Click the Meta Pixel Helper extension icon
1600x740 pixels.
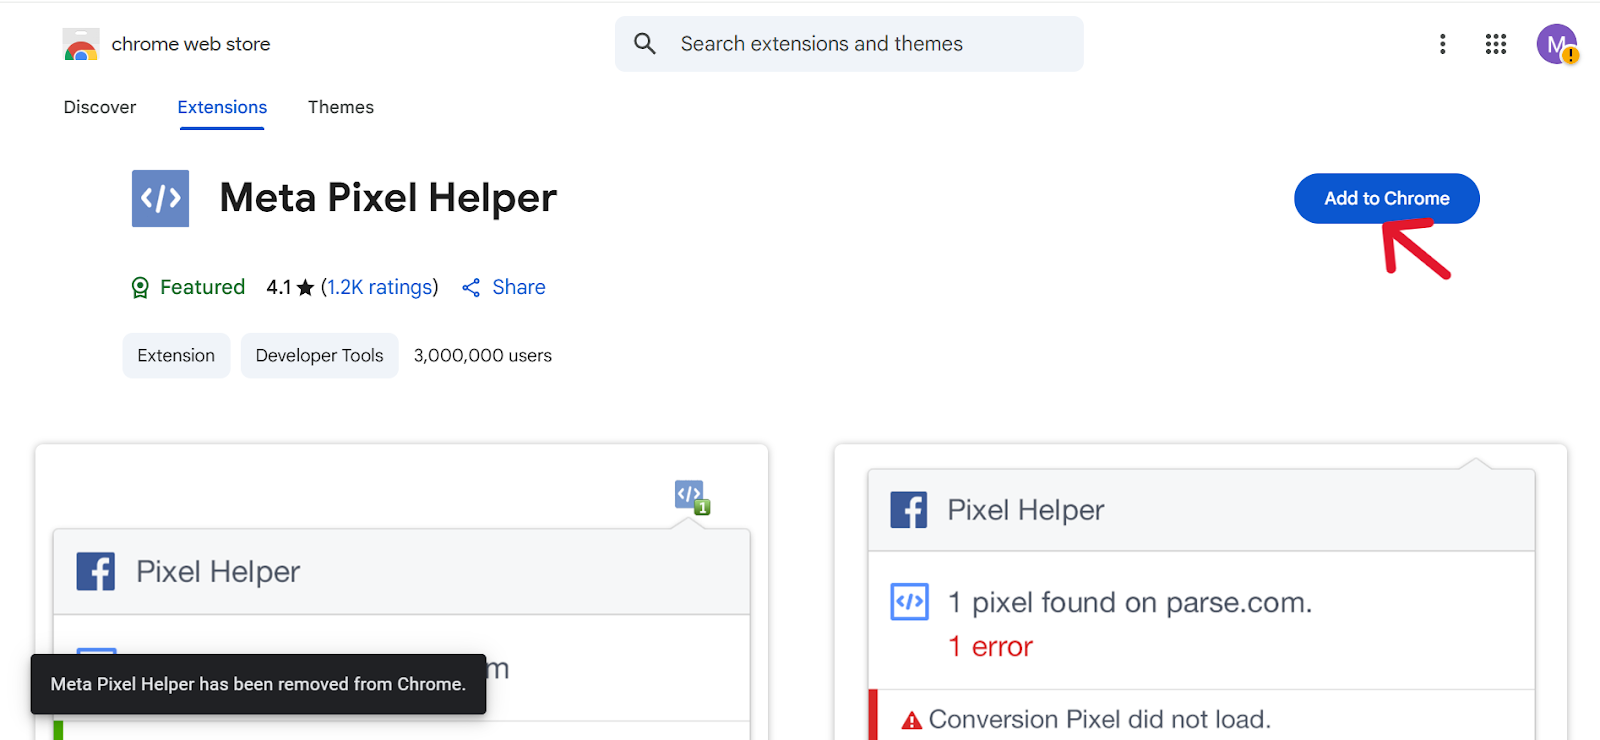click(x=160, y=198)
